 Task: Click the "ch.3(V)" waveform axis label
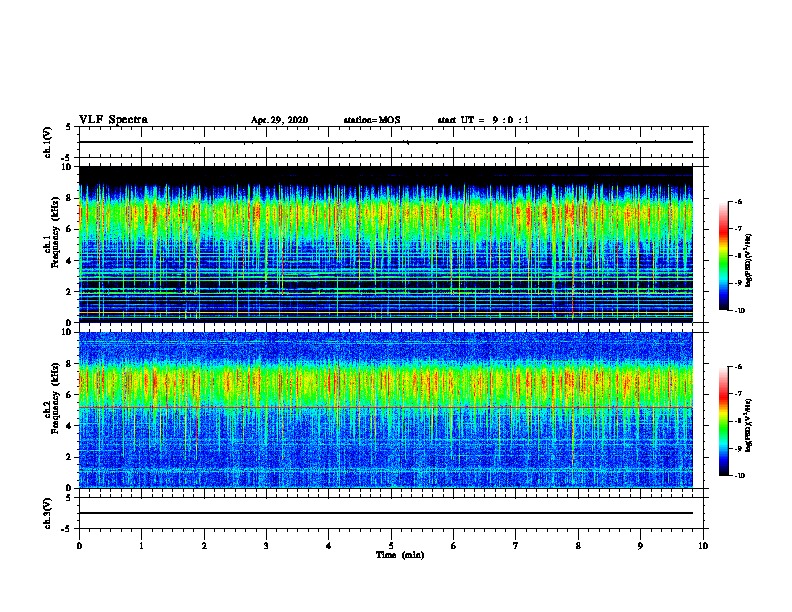48,513
